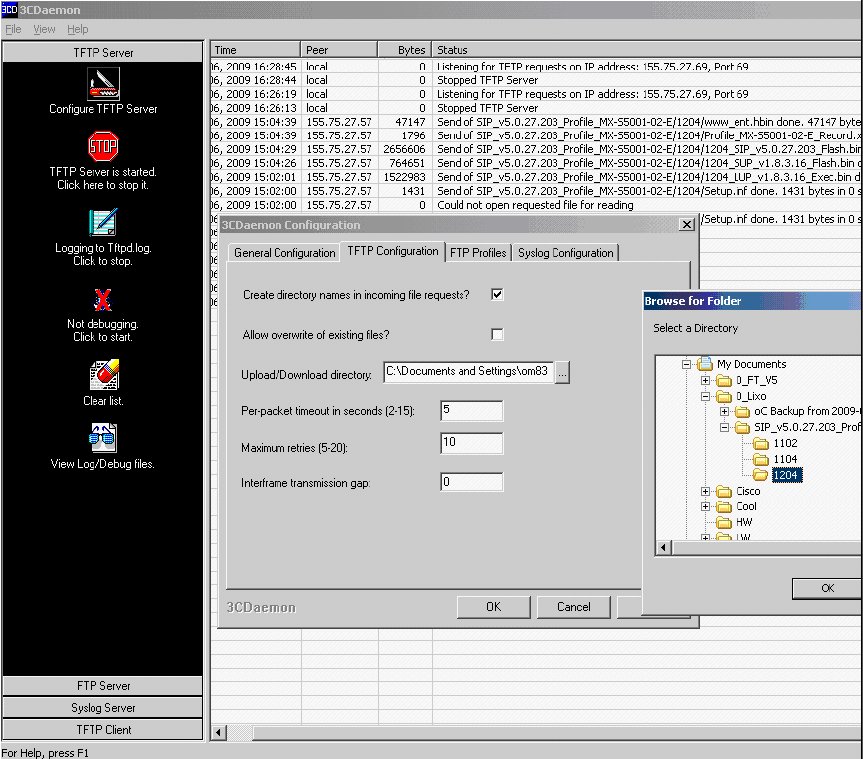Open the TFTP Server sidebar section
Viewport: 863px width, 759px height.
click(103, 53)
